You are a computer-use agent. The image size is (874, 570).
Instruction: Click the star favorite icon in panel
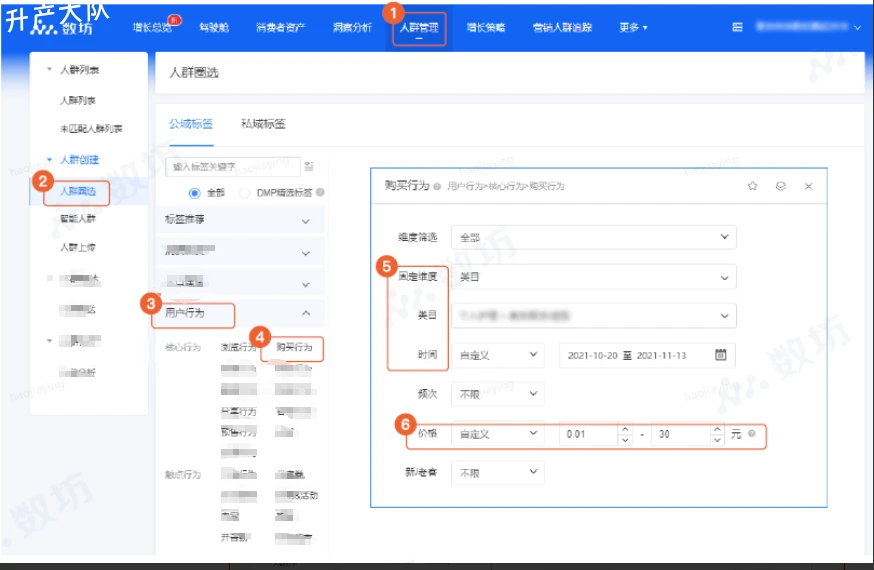point(752,186)
